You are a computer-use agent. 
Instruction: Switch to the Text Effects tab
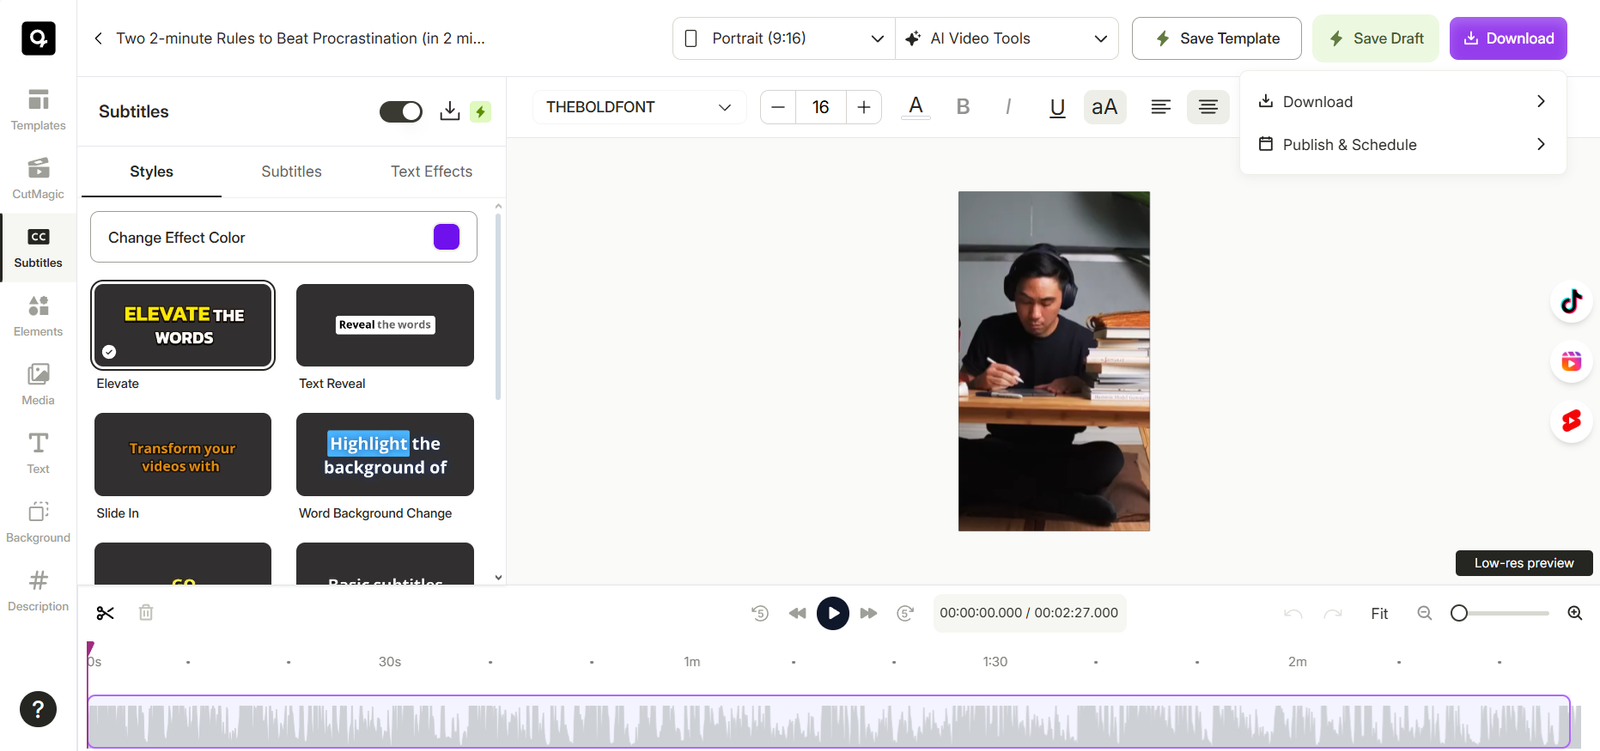[x=431, y=171]
